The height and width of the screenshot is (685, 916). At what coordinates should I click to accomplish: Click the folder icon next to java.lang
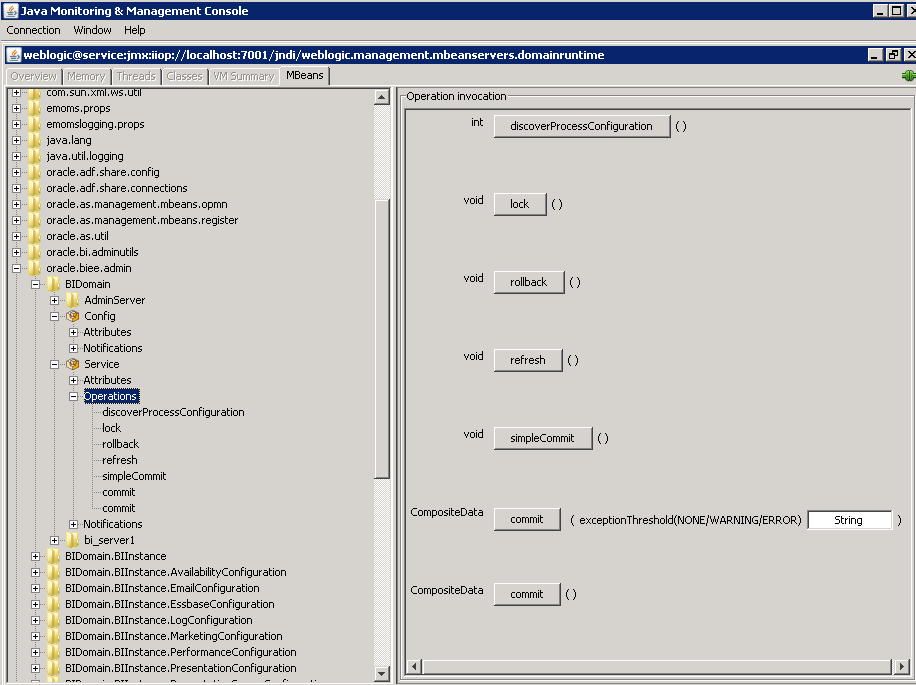point(34,140)
